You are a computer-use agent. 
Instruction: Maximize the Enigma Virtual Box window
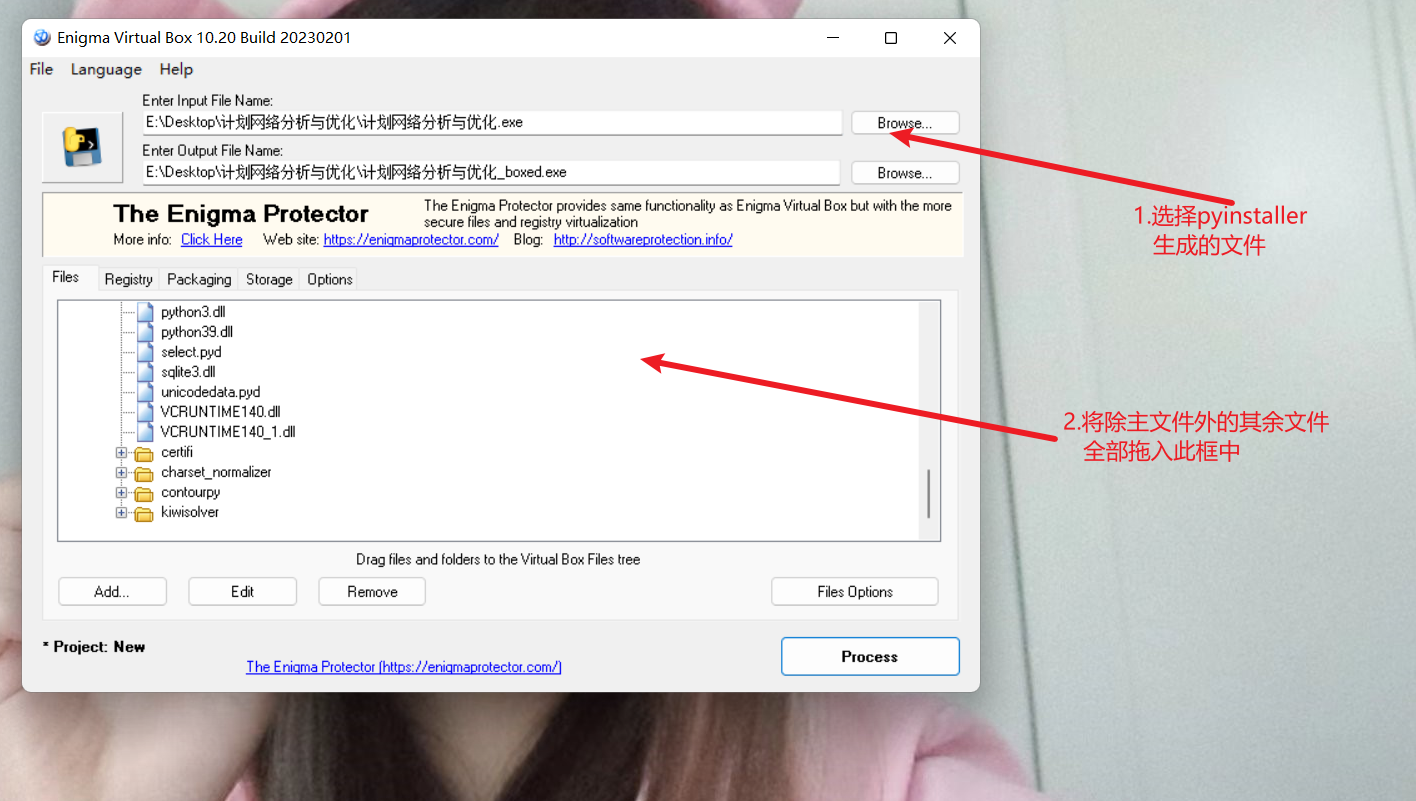click(891, 38)
